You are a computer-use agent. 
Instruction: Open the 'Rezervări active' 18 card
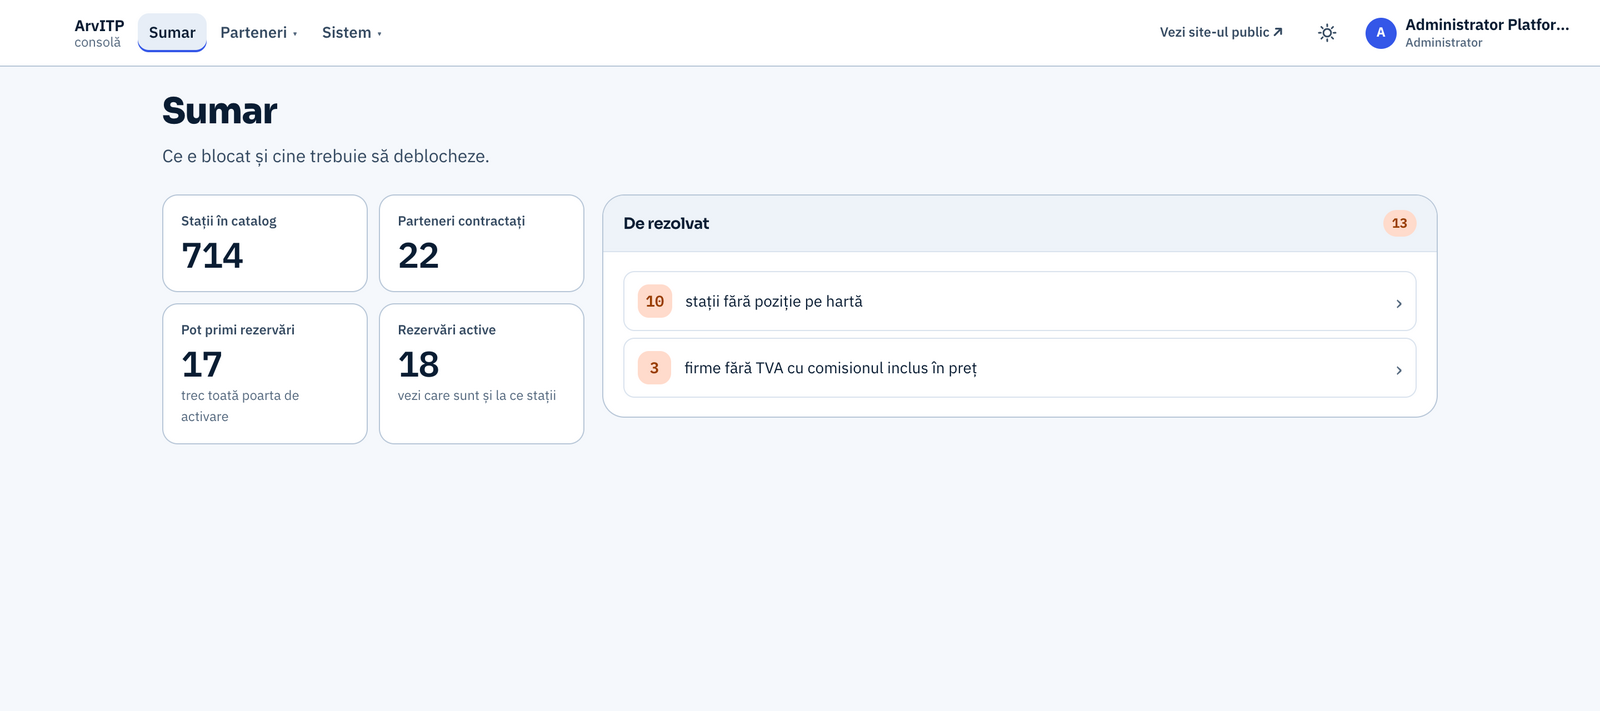[482, 374]
